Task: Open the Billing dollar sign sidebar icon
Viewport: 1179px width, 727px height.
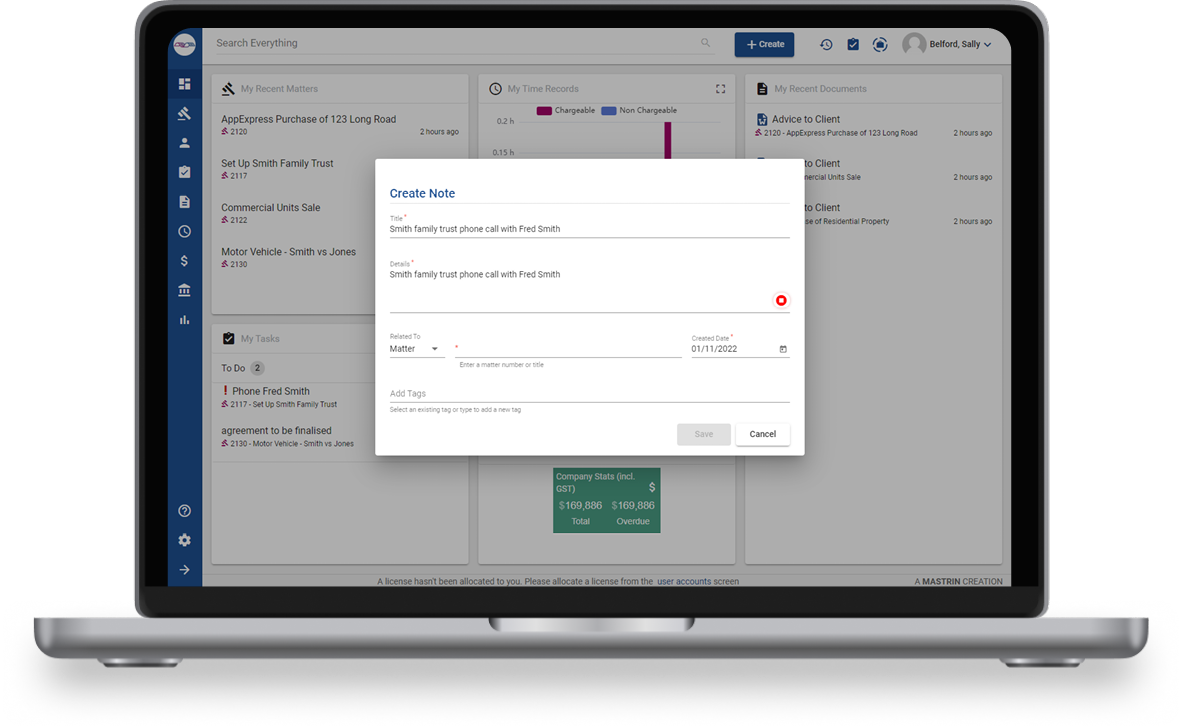Action: pos(184,261)
